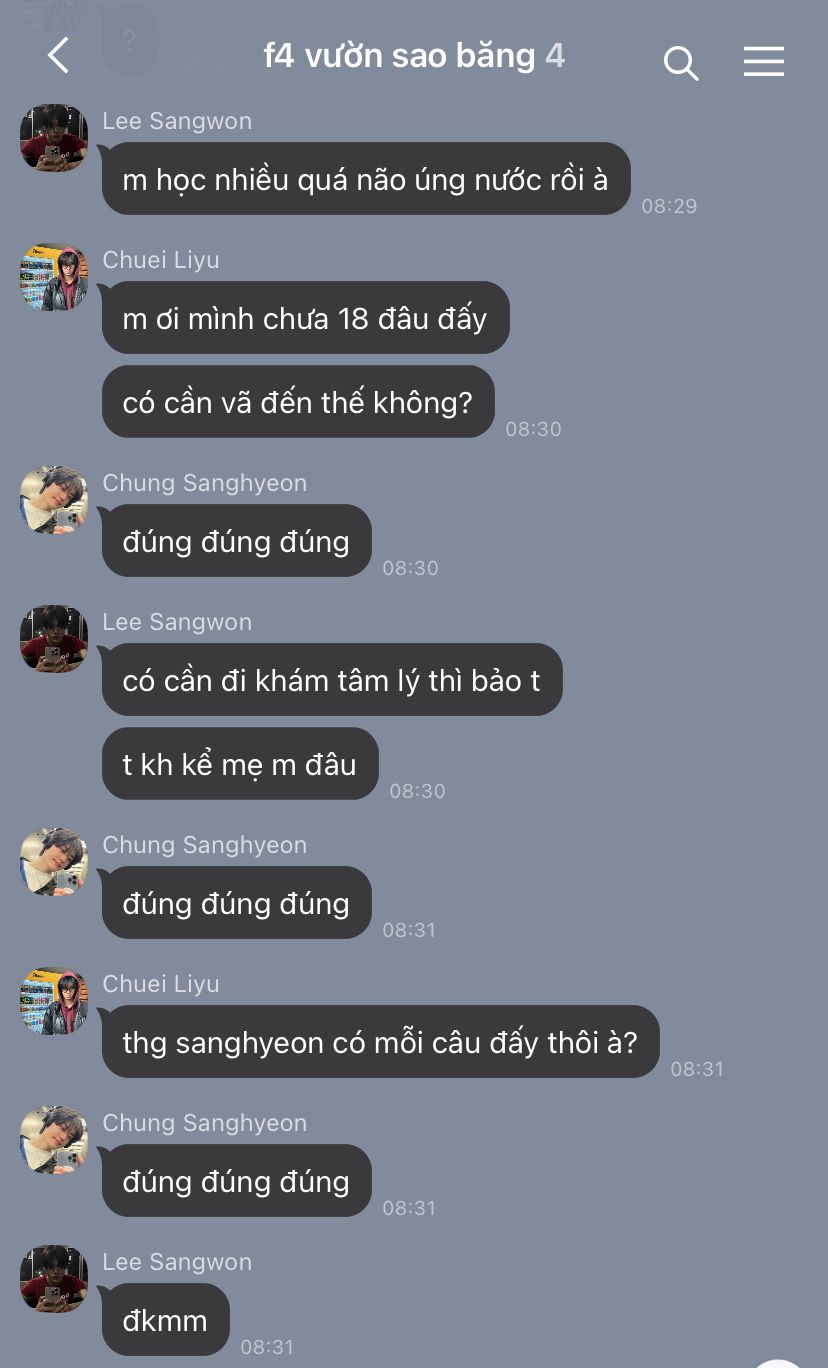828x1368 pixels.
Task: Open Chung Sanghyeon's avatar at the 08:30 message
Action: [54, 500]
